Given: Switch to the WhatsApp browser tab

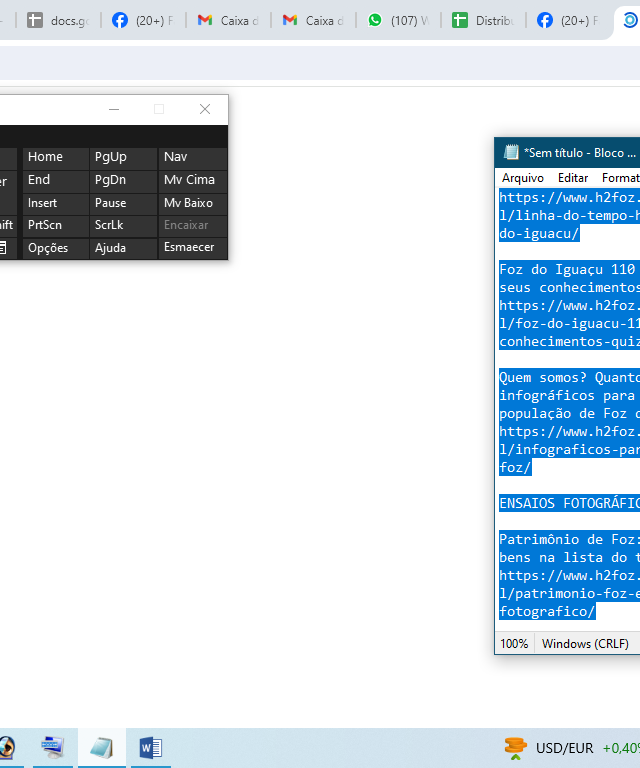Looking at the screenshot, I should 398,20.
